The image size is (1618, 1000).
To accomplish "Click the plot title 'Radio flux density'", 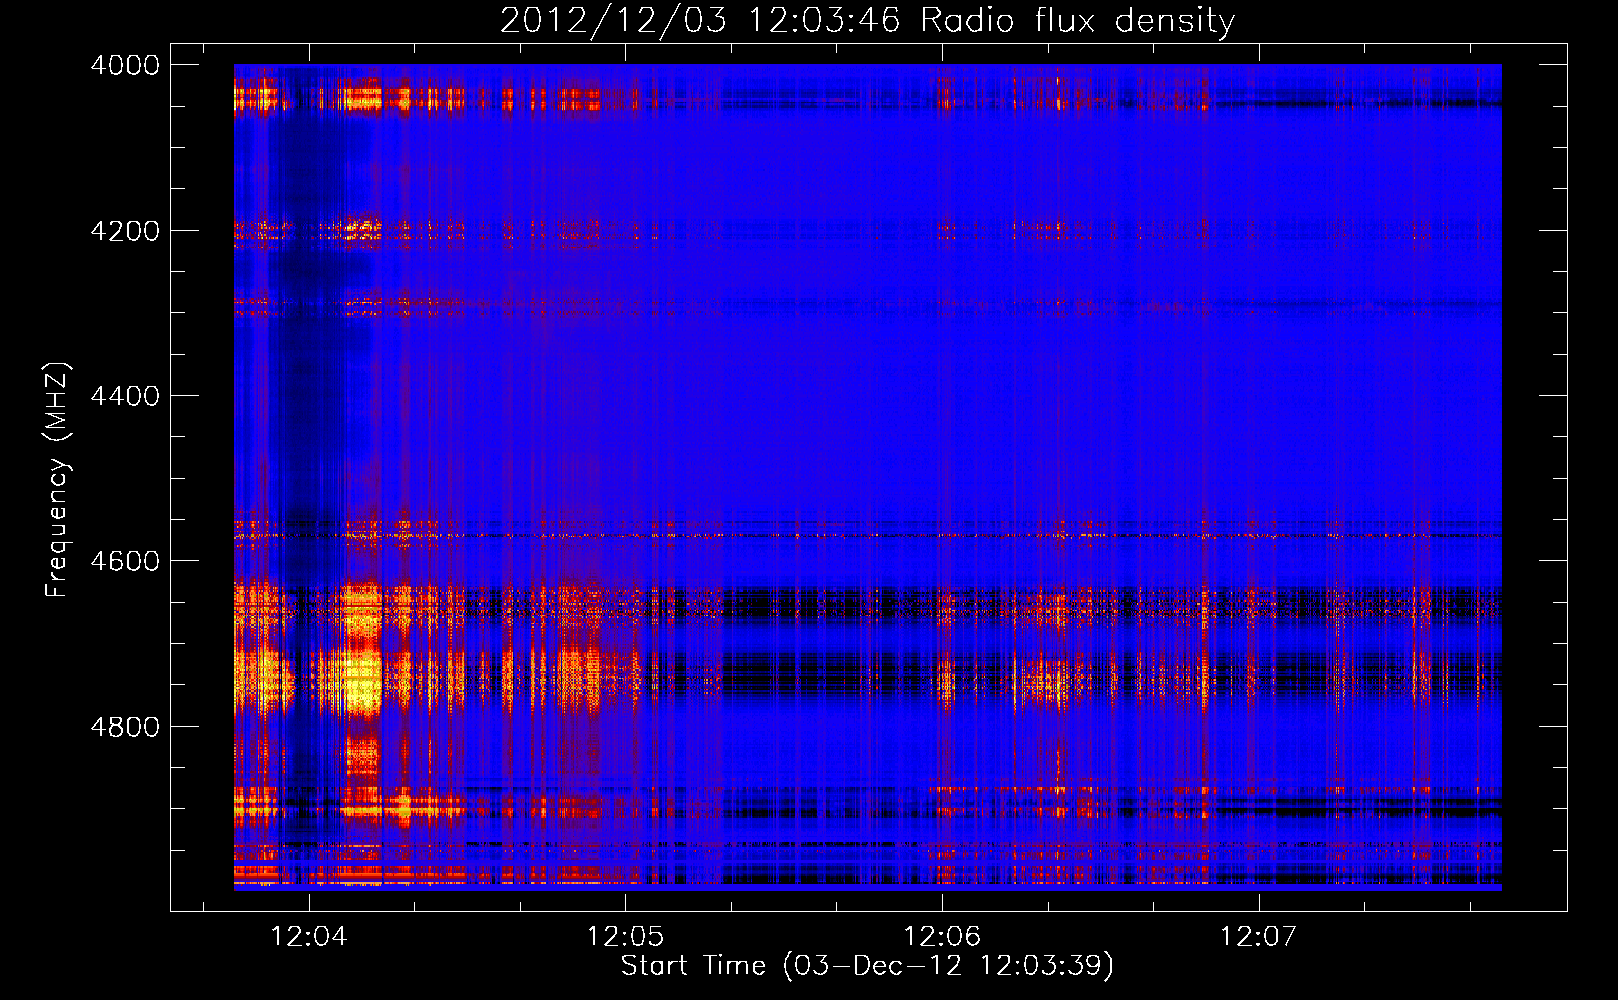I will pos(1077,21).
